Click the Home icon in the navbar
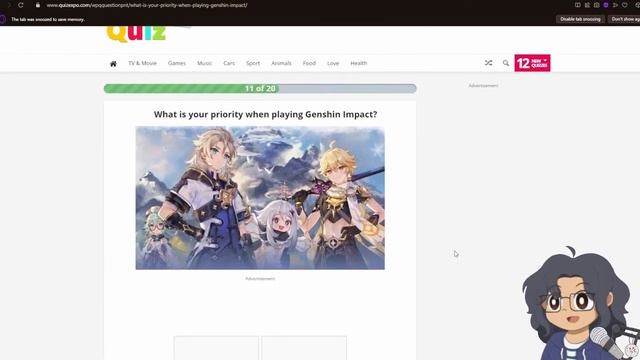Image resolution: width=640 pixels, height=360 pixels. tap(113, 63)
